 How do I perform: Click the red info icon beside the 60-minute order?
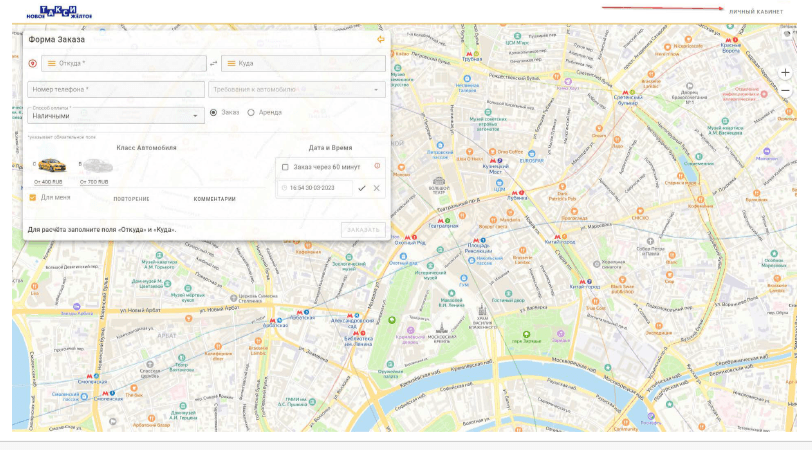click(x=377, y=166)
